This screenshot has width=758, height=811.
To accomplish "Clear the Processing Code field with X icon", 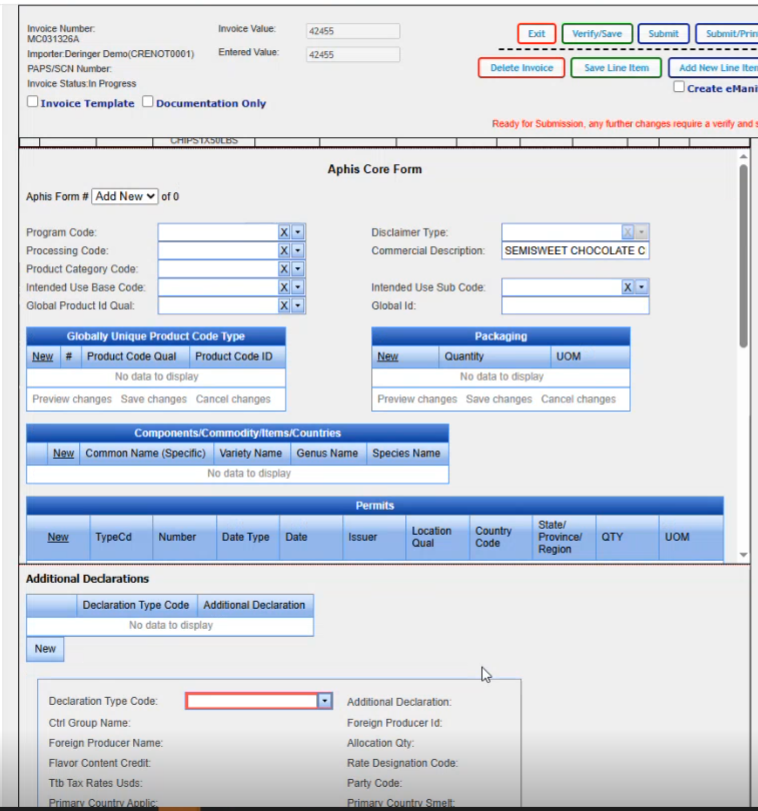I will 284,251.
